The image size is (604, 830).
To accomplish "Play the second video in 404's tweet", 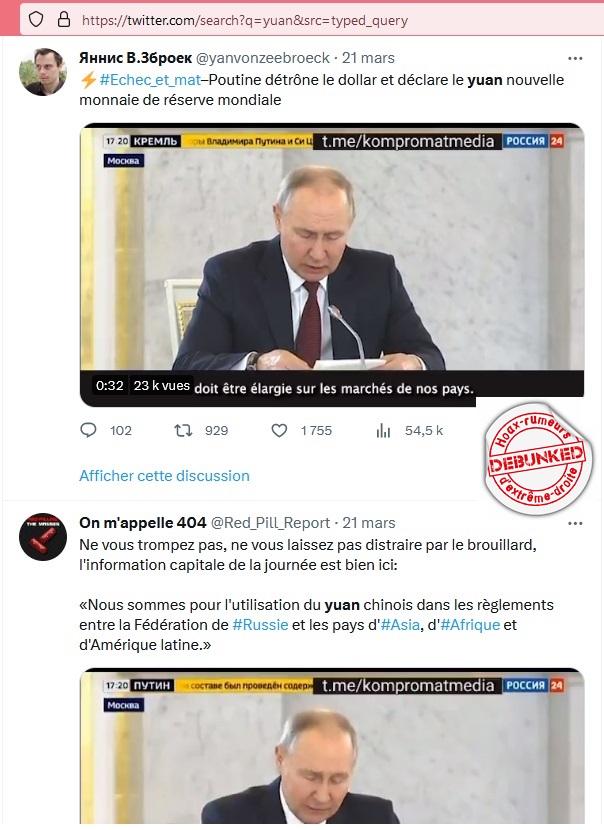I will (x=332, y=746).
